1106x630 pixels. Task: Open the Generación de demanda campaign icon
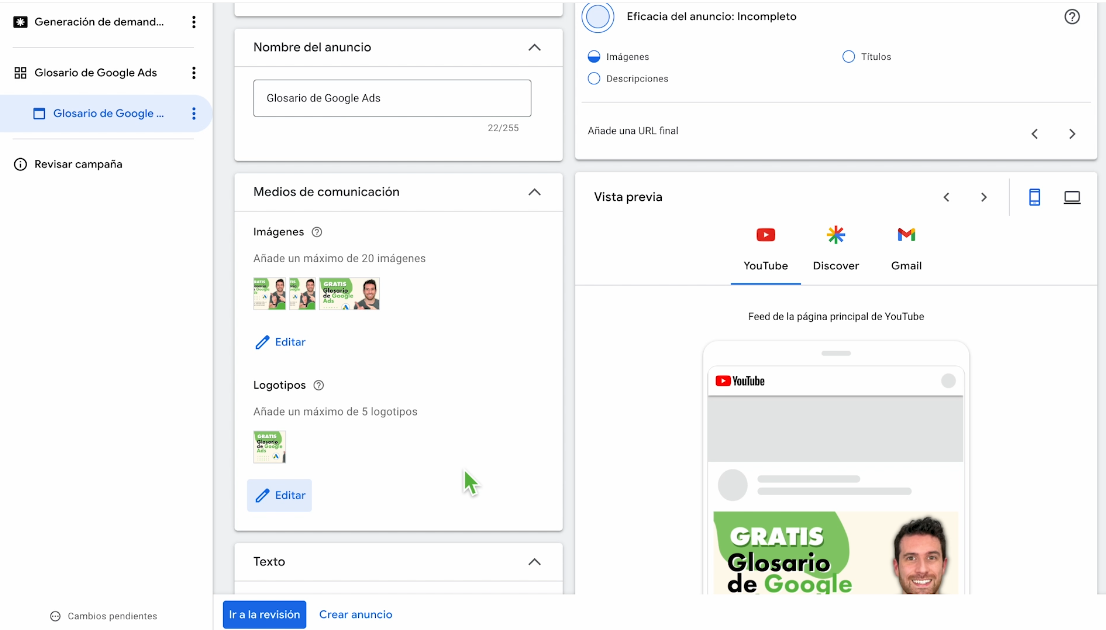tap(20, 22)
